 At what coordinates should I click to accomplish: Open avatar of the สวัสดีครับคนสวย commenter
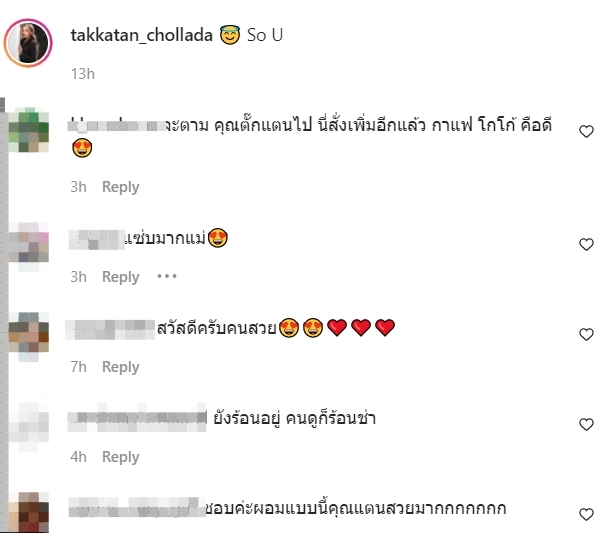[x=29, y=334]
